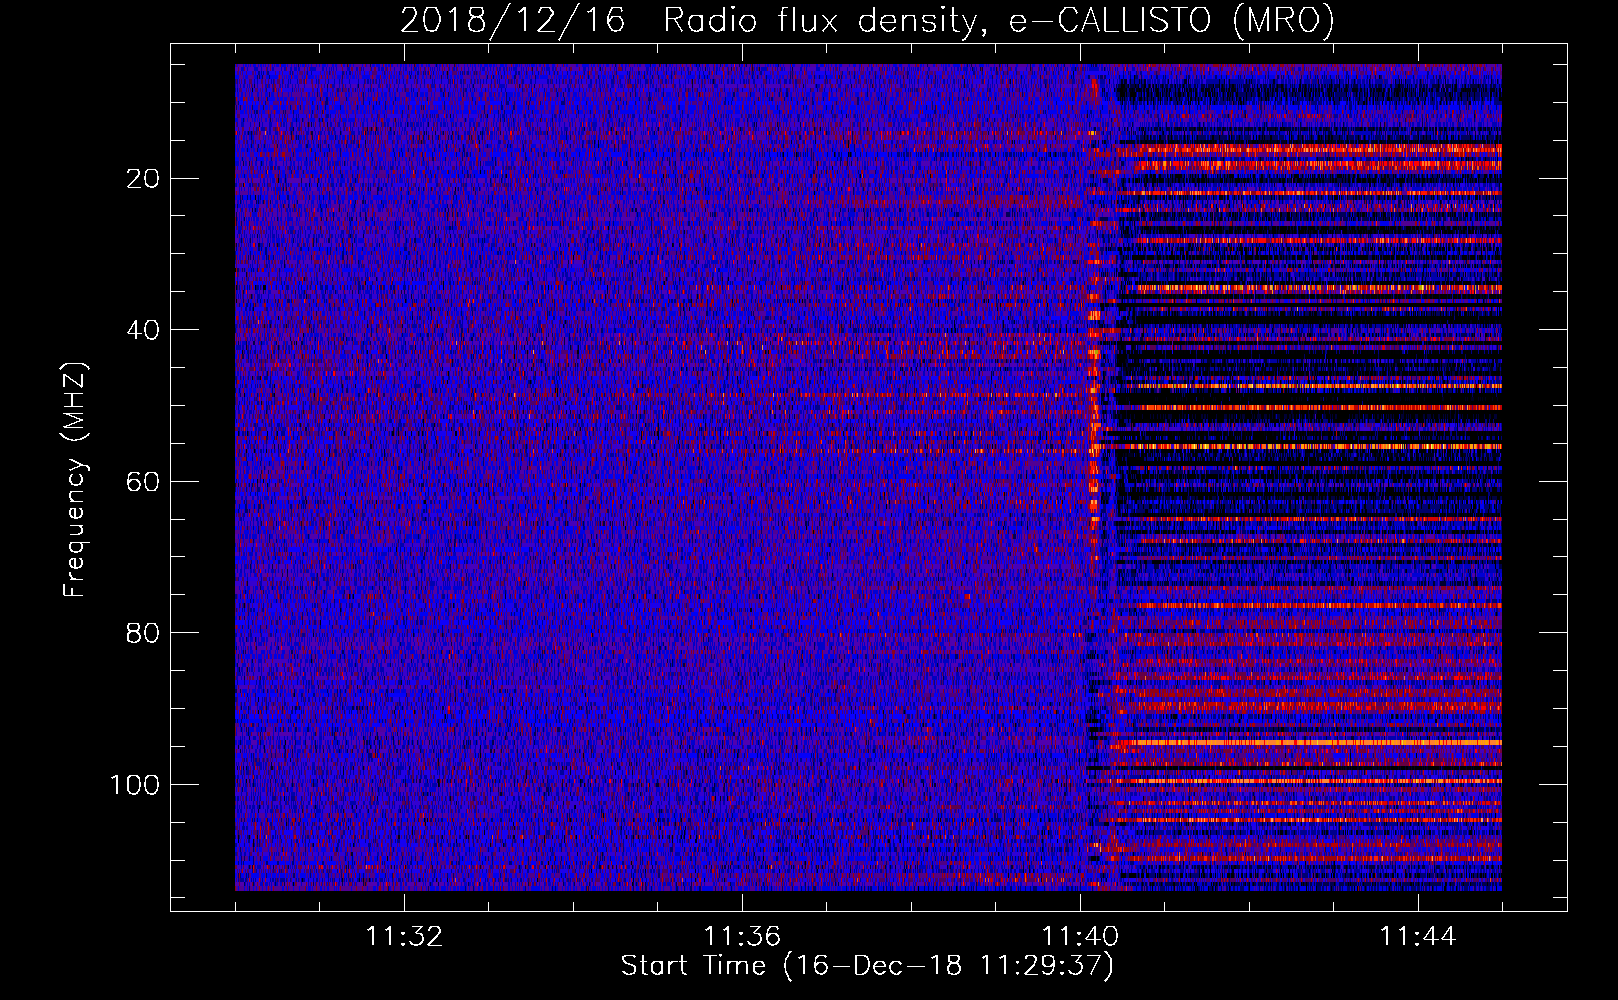Screen dimensions: 1618x1000
Task: Click the time tick label "11:44"
Action: coord(1418,937)
